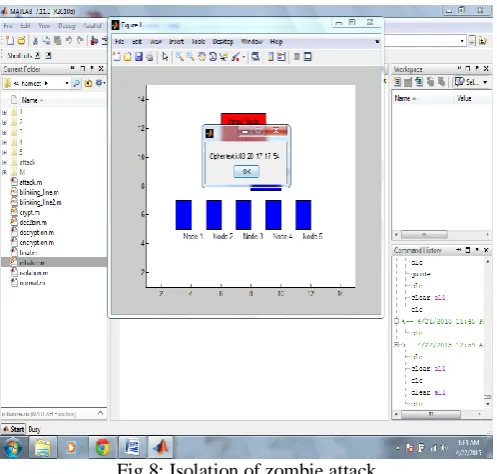Click the MATLAB Start button at bottom left
Viewport: 497px width, 474px height.
point(14,429)
